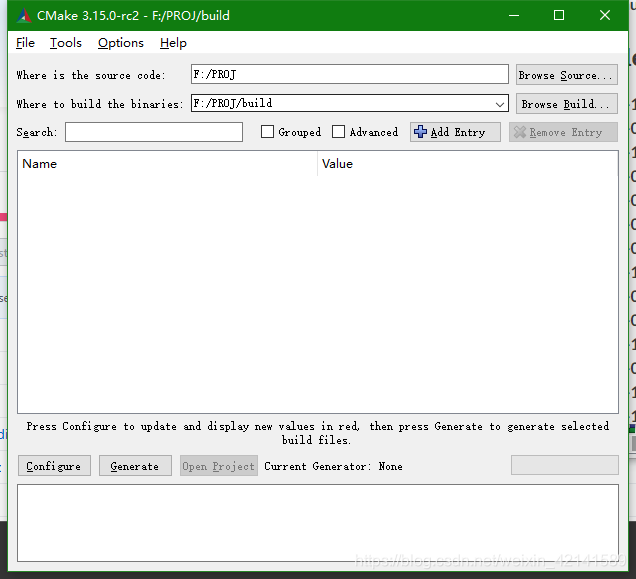Click the Configure button
This screenshot has height=579, width=636.
tap(54, 466)
